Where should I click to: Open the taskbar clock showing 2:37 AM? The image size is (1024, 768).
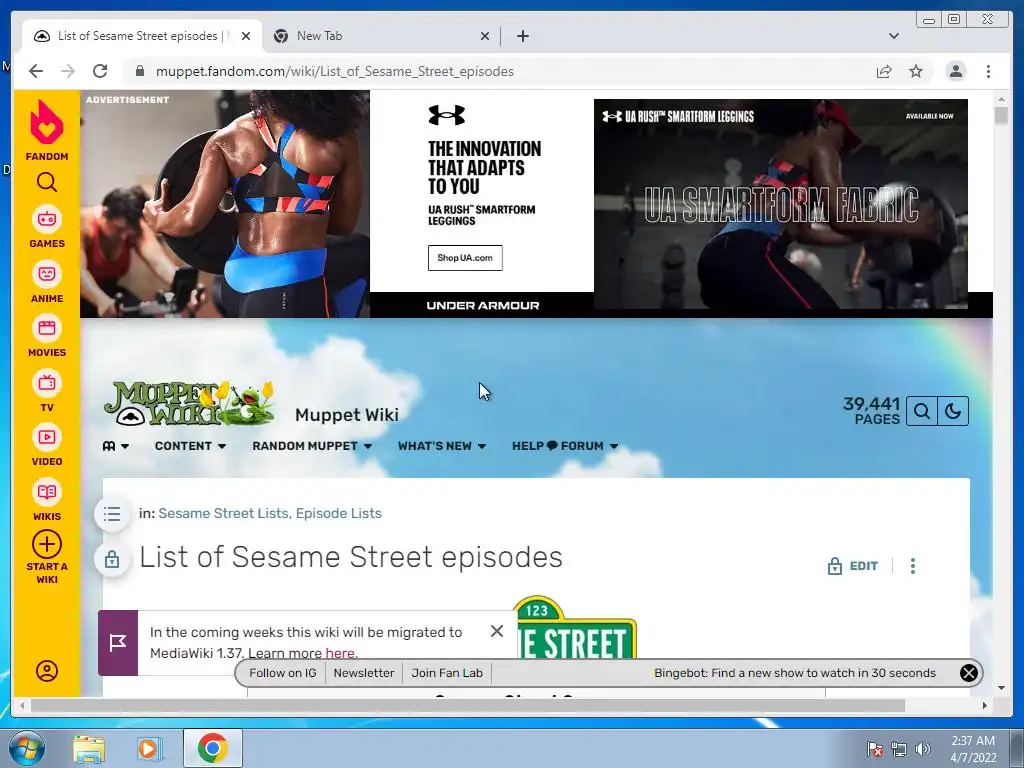(x=973, y=749)
